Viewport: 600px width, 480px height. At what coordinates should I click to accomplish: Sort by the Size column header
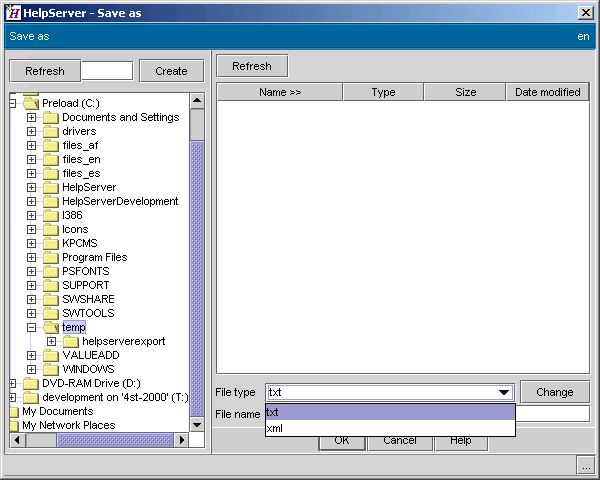465,92
